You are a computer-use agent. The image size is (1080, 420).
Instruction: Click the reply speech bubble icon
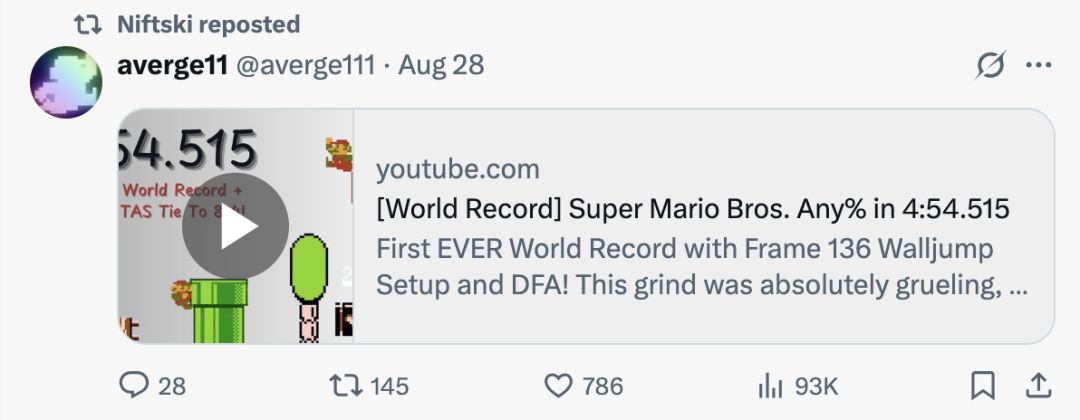point(134,385)
